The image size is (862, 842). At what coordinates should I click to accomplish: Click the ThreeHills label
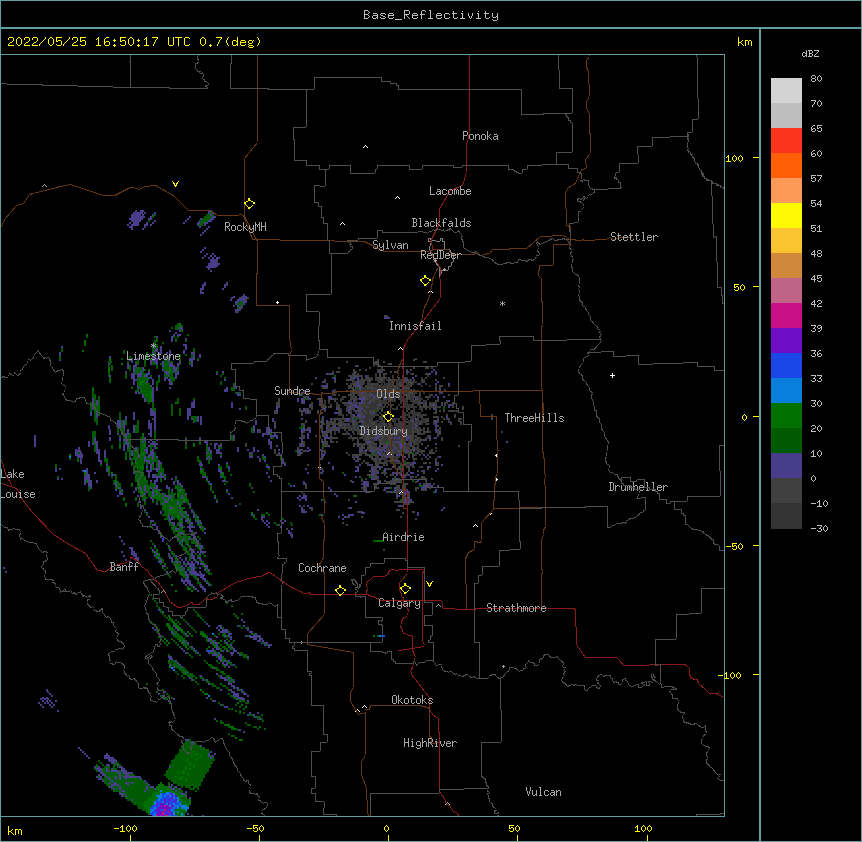pyautogui.click(x=534, y=418)
